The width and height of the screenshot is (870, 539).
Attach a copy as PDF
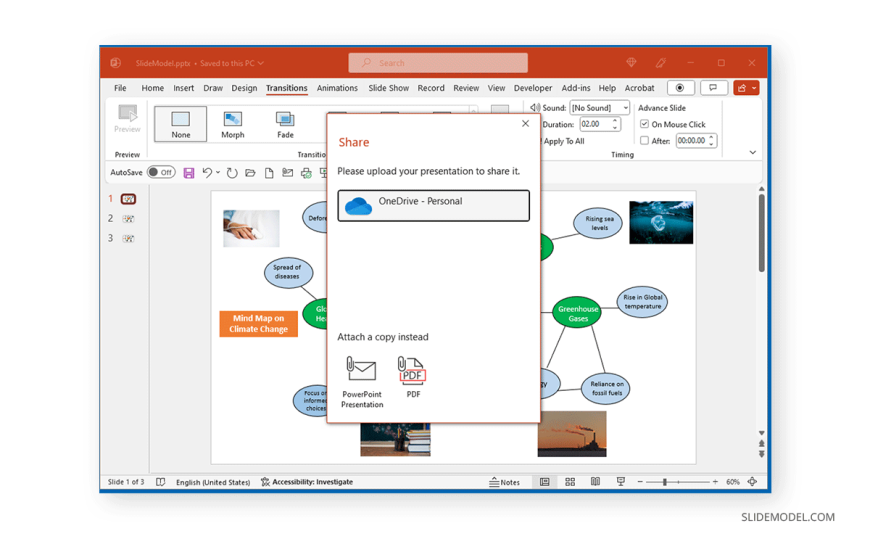tap(412, 377)
